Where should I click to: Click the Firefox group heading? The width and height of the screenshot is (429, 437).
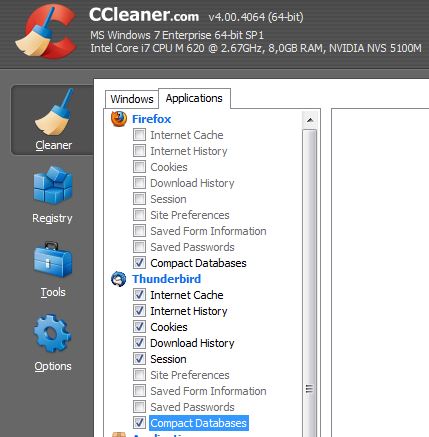[152, 119]
